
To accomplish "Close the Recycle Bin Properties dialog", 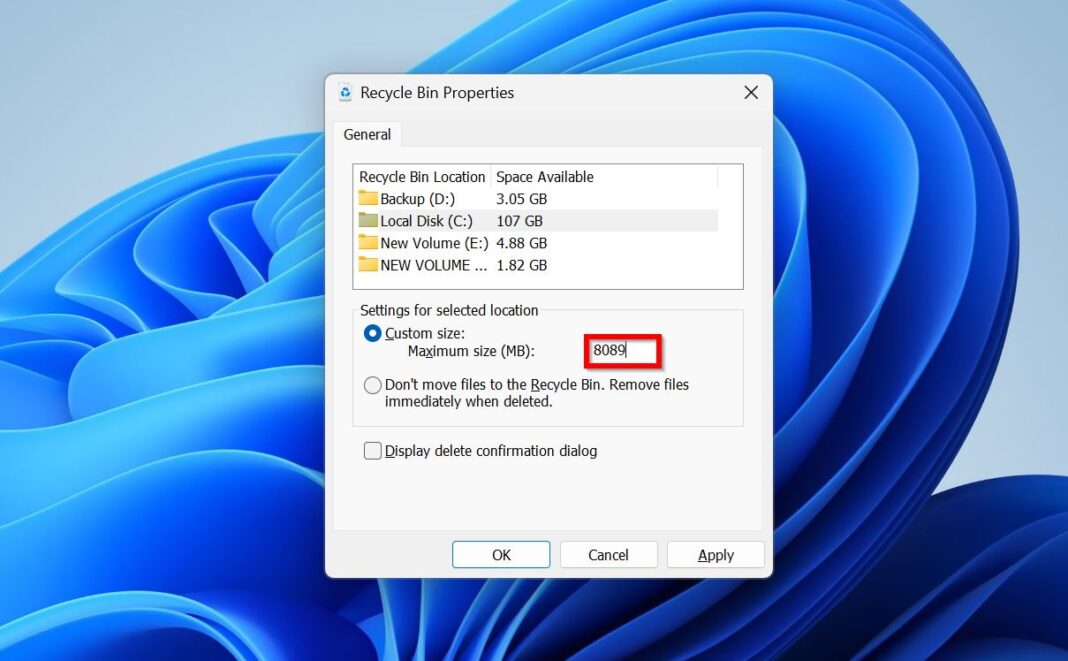I will point(751,92).
